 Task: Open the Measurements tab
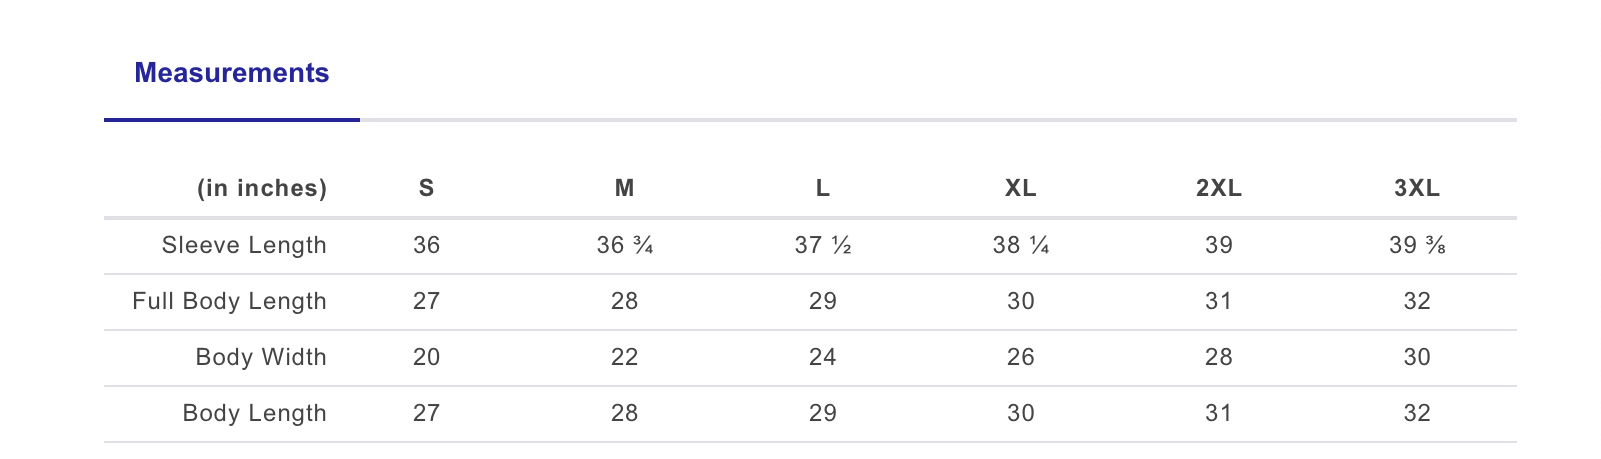tap(231, 73)
